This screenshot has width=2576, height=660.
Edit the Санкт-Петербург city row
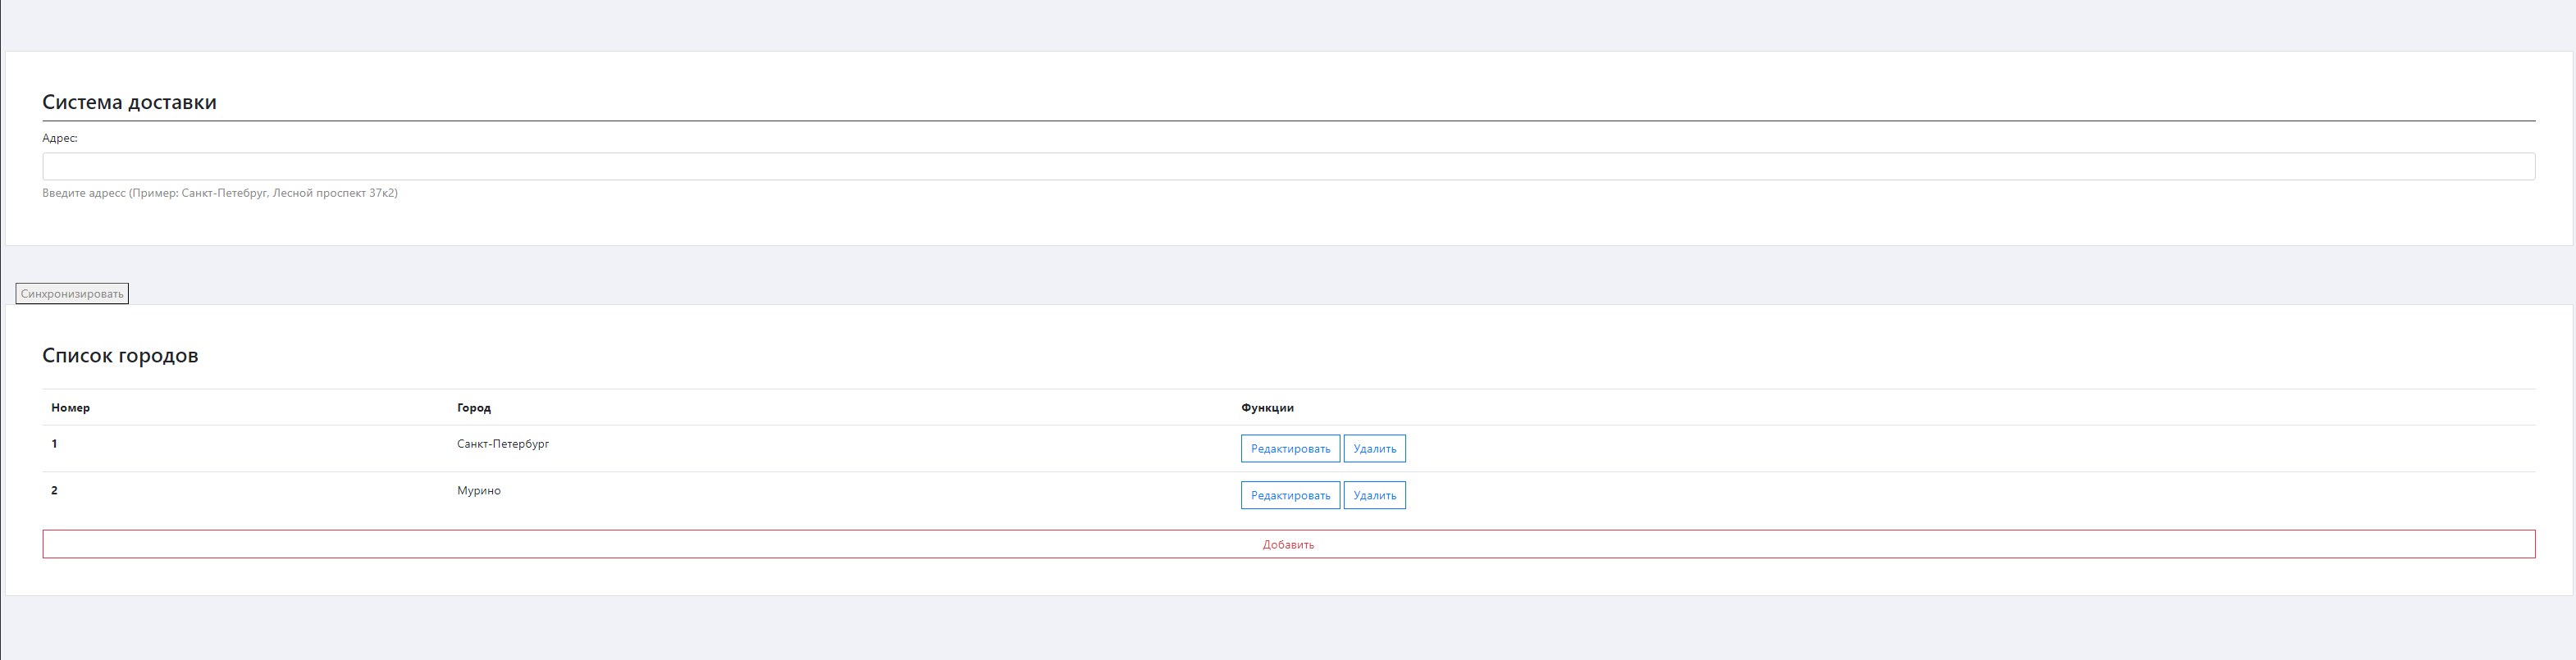click(1290, 449)
